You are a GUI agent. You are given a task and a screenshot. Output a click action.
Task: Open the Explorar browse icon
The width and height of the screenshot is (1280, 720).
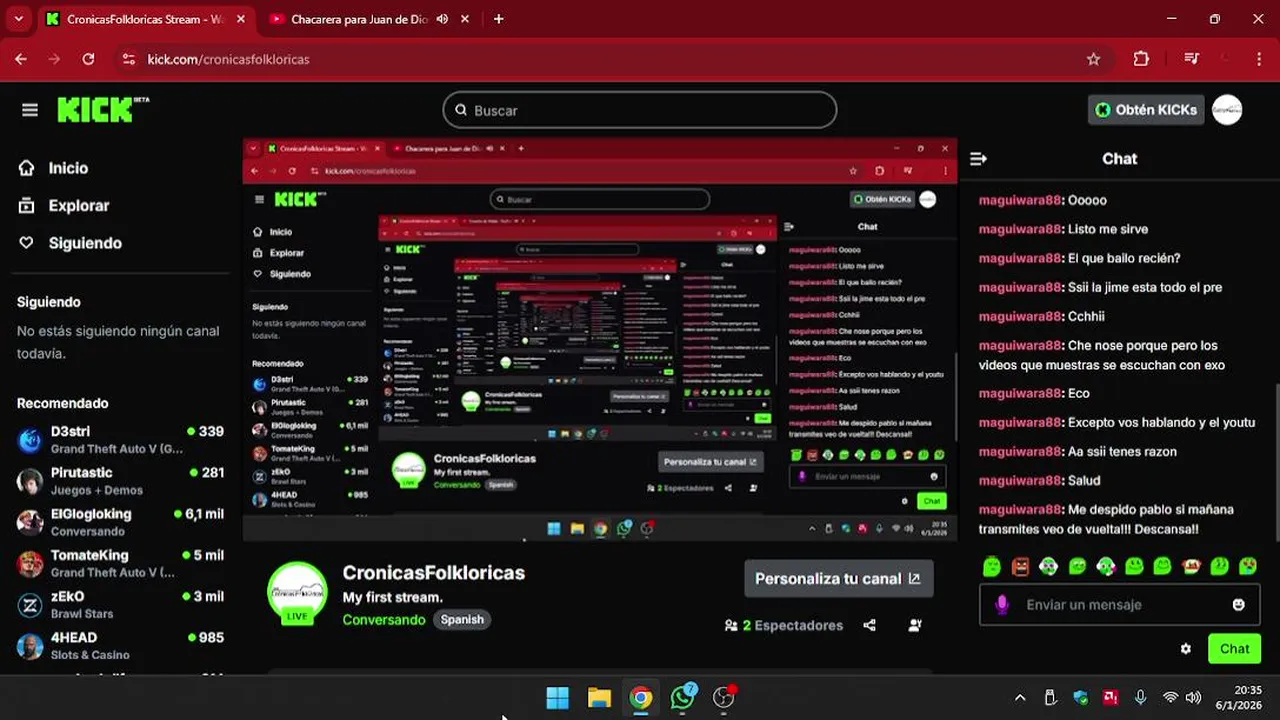point(27,205)
